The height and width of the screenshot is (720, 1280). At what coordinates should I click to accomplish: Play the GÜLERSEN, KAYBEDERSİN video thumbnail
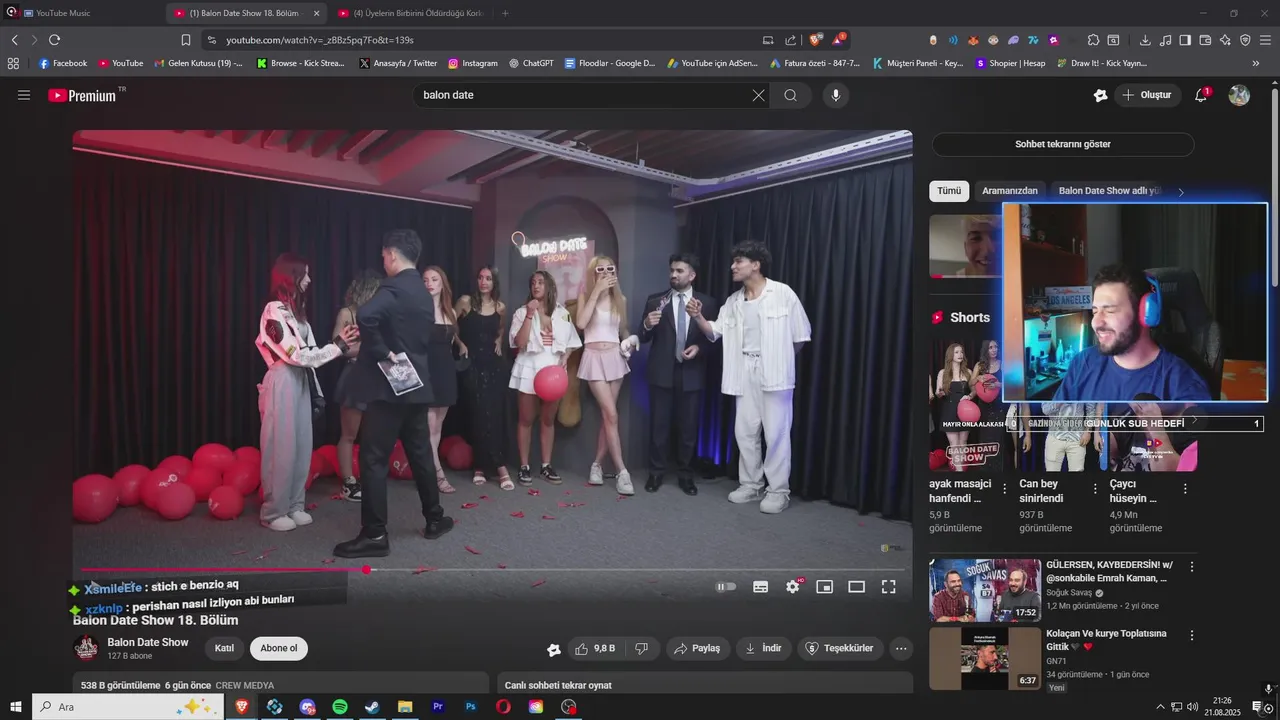pos(985,590)
